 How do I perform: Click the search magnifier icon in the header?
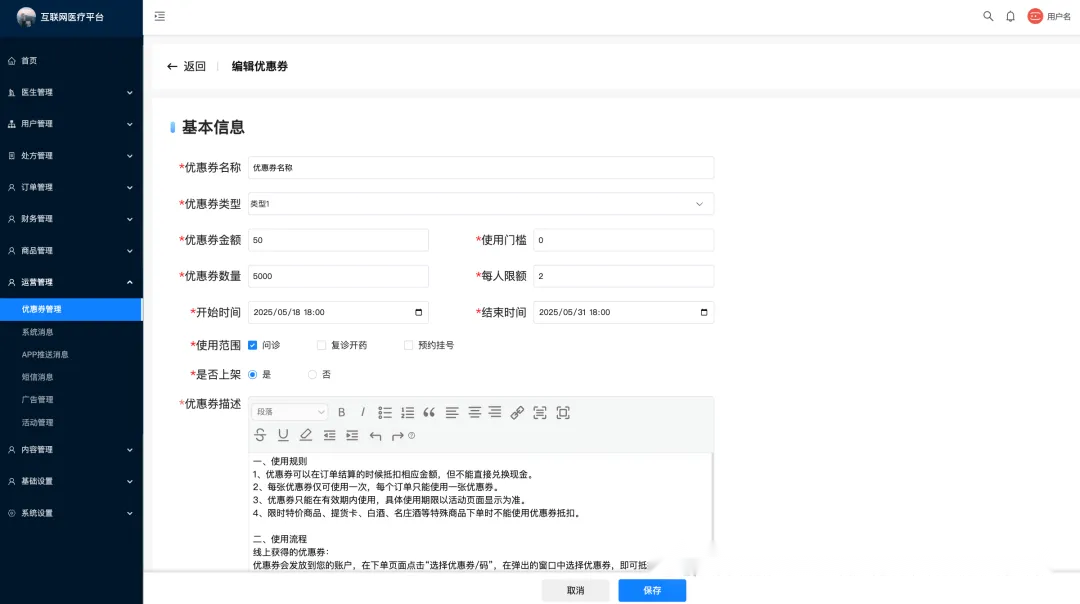coord(988,16)
